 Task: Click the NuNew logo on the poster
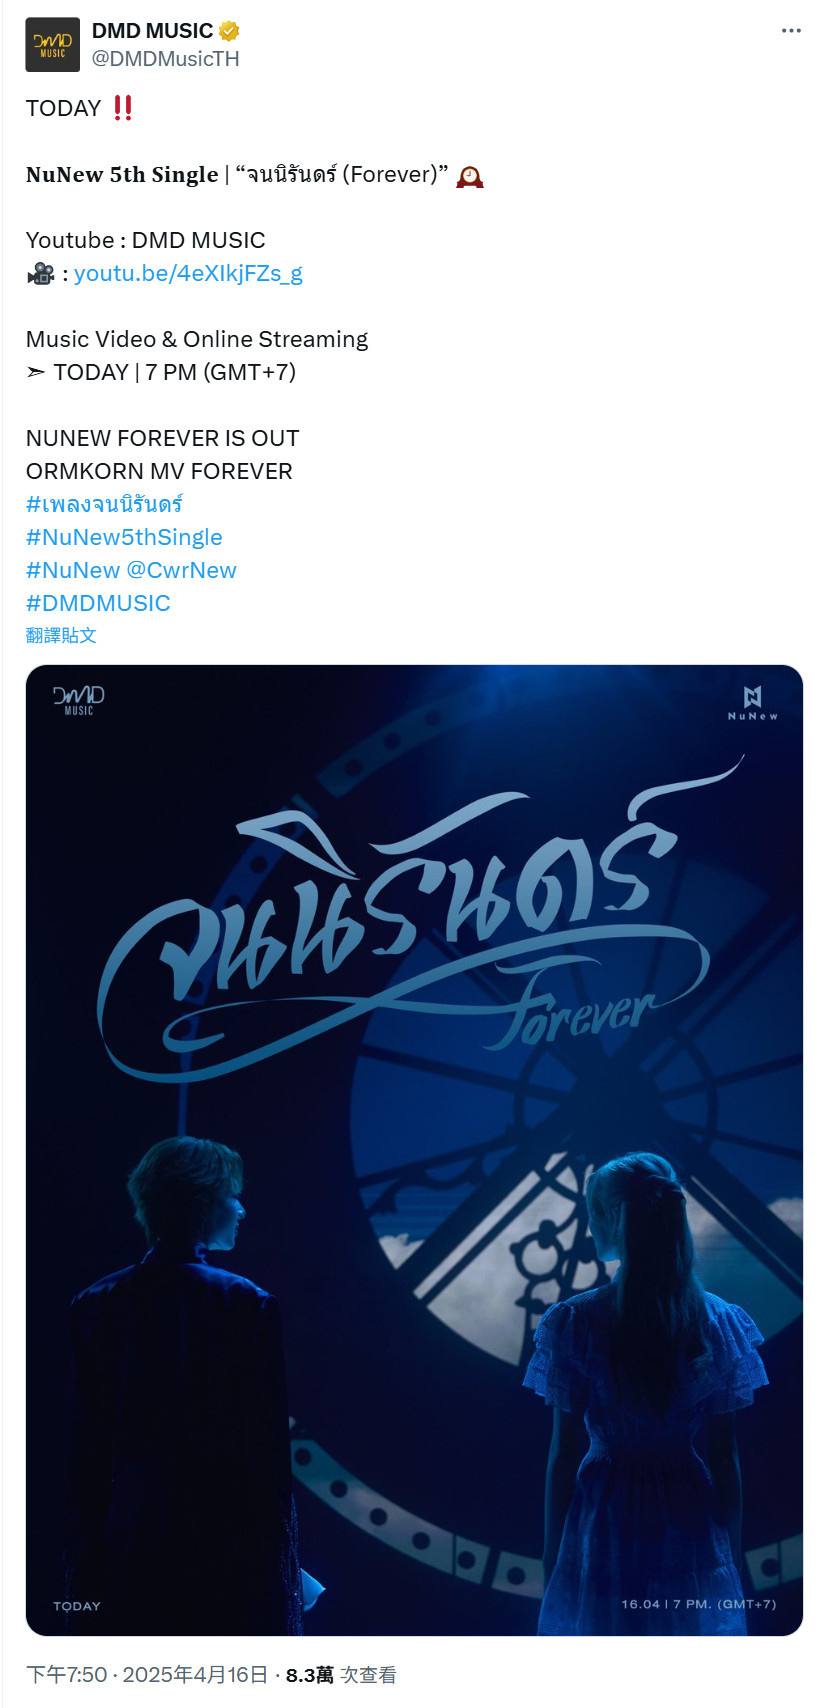coord(752,703)
